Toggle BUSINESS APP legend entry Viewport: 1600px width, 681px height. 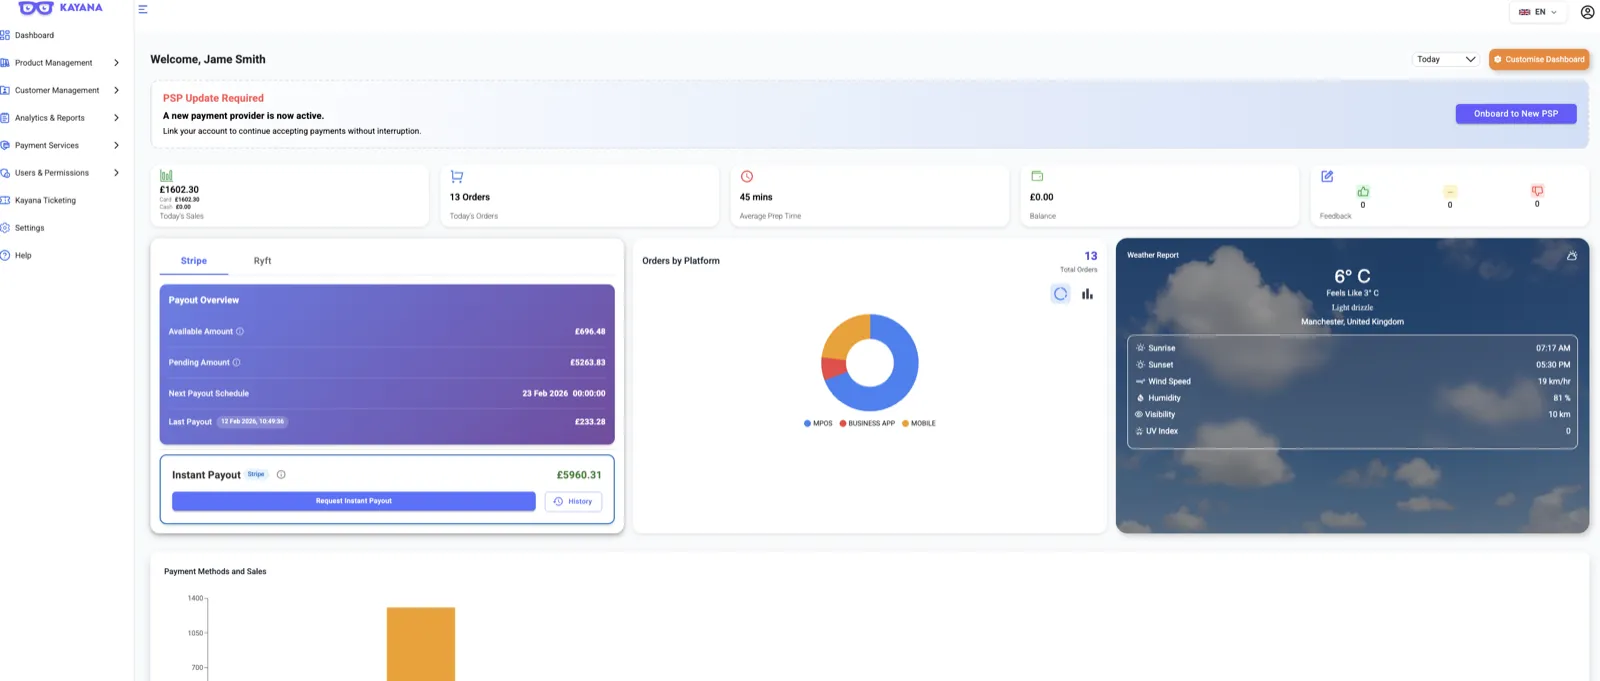[x=867, y=423]
